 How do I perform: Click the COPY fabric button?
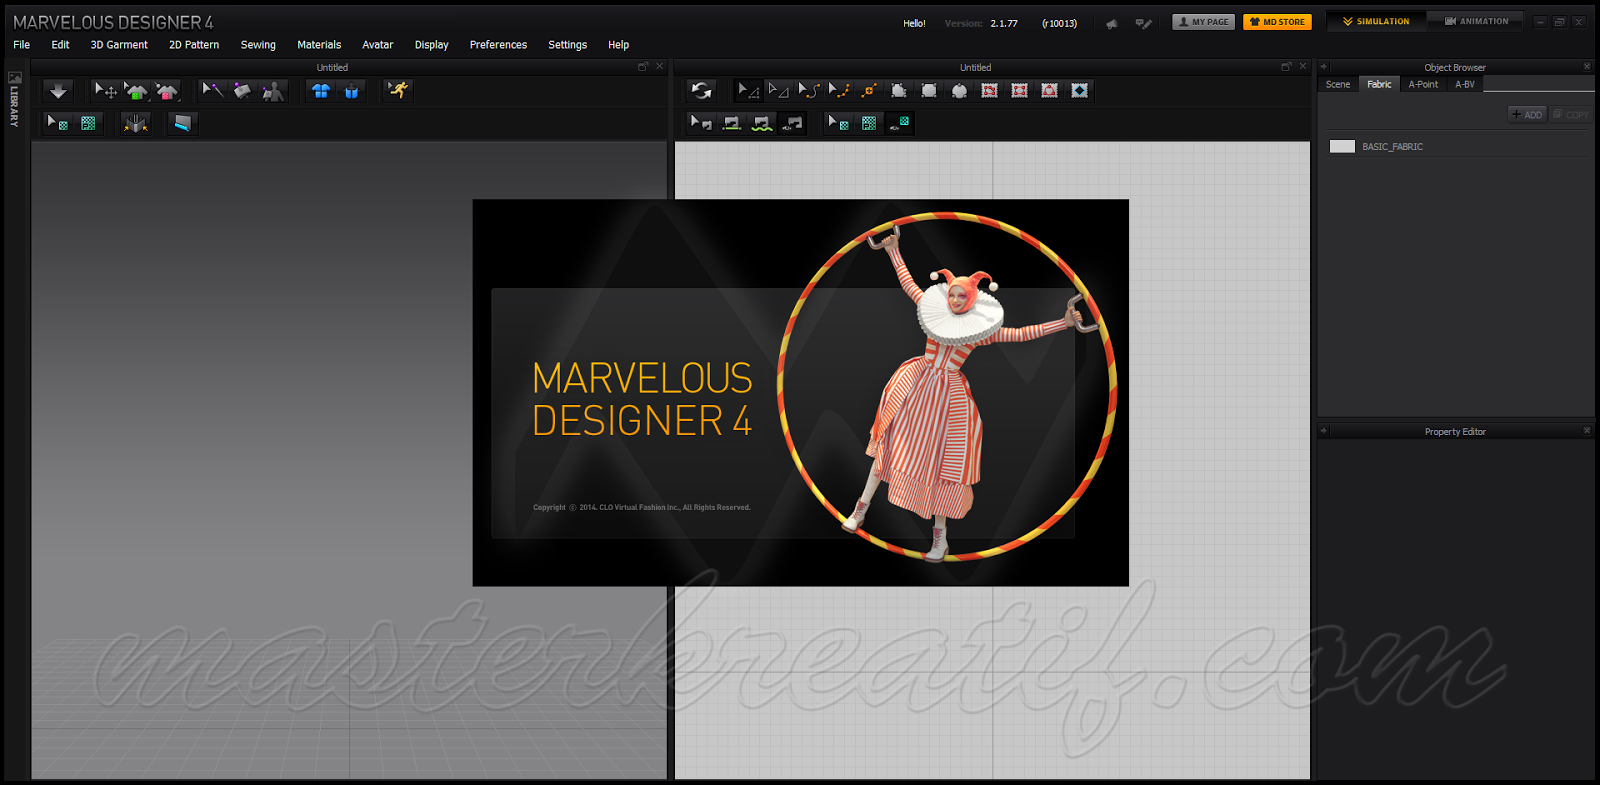pos(1570,115)
